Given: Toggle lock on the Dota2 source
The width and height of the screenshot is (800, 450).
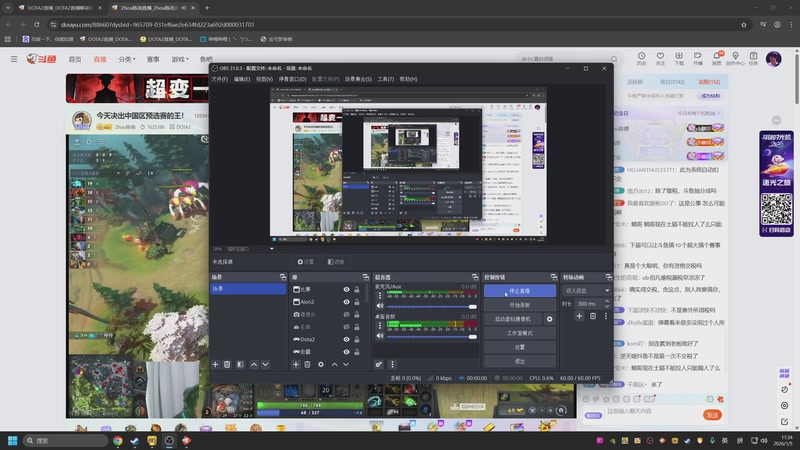Looking at the screenshot, I should point(357,339).
